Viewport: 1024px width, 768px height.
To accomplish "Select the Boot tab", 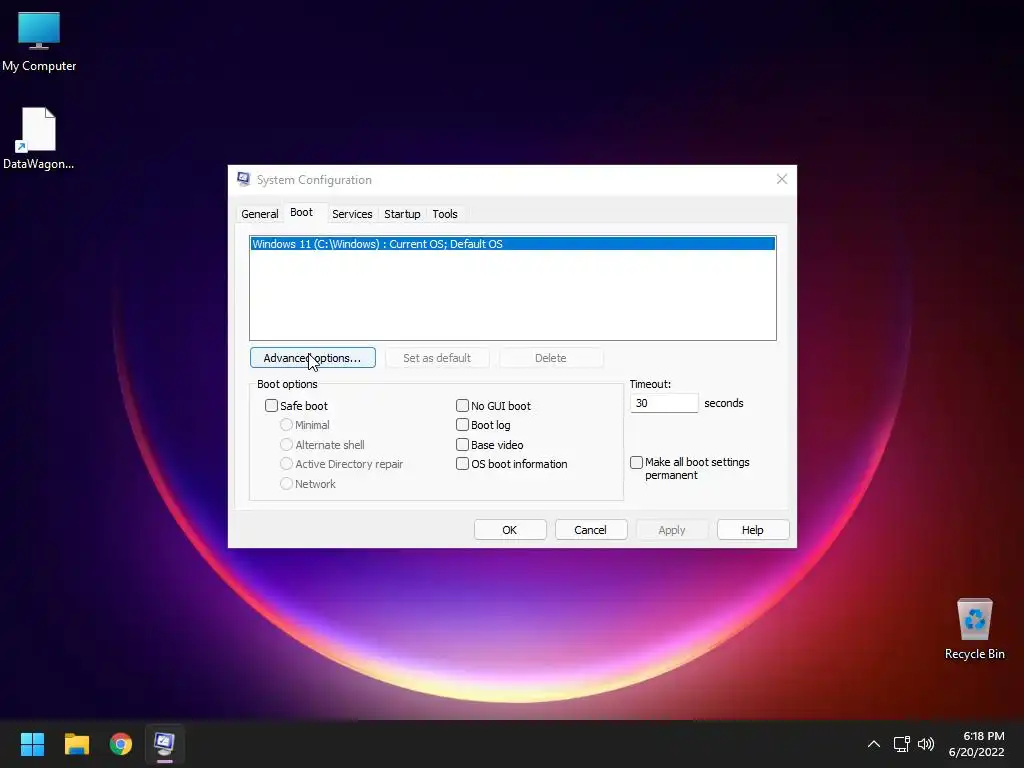I will coord(301,212).
